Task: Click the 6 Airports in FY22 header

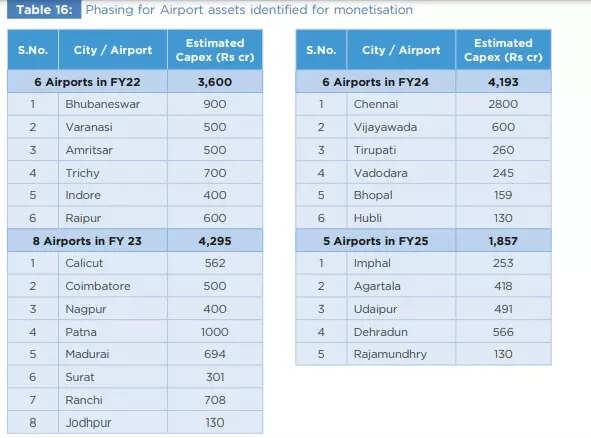Action: (x=87, y=82)
